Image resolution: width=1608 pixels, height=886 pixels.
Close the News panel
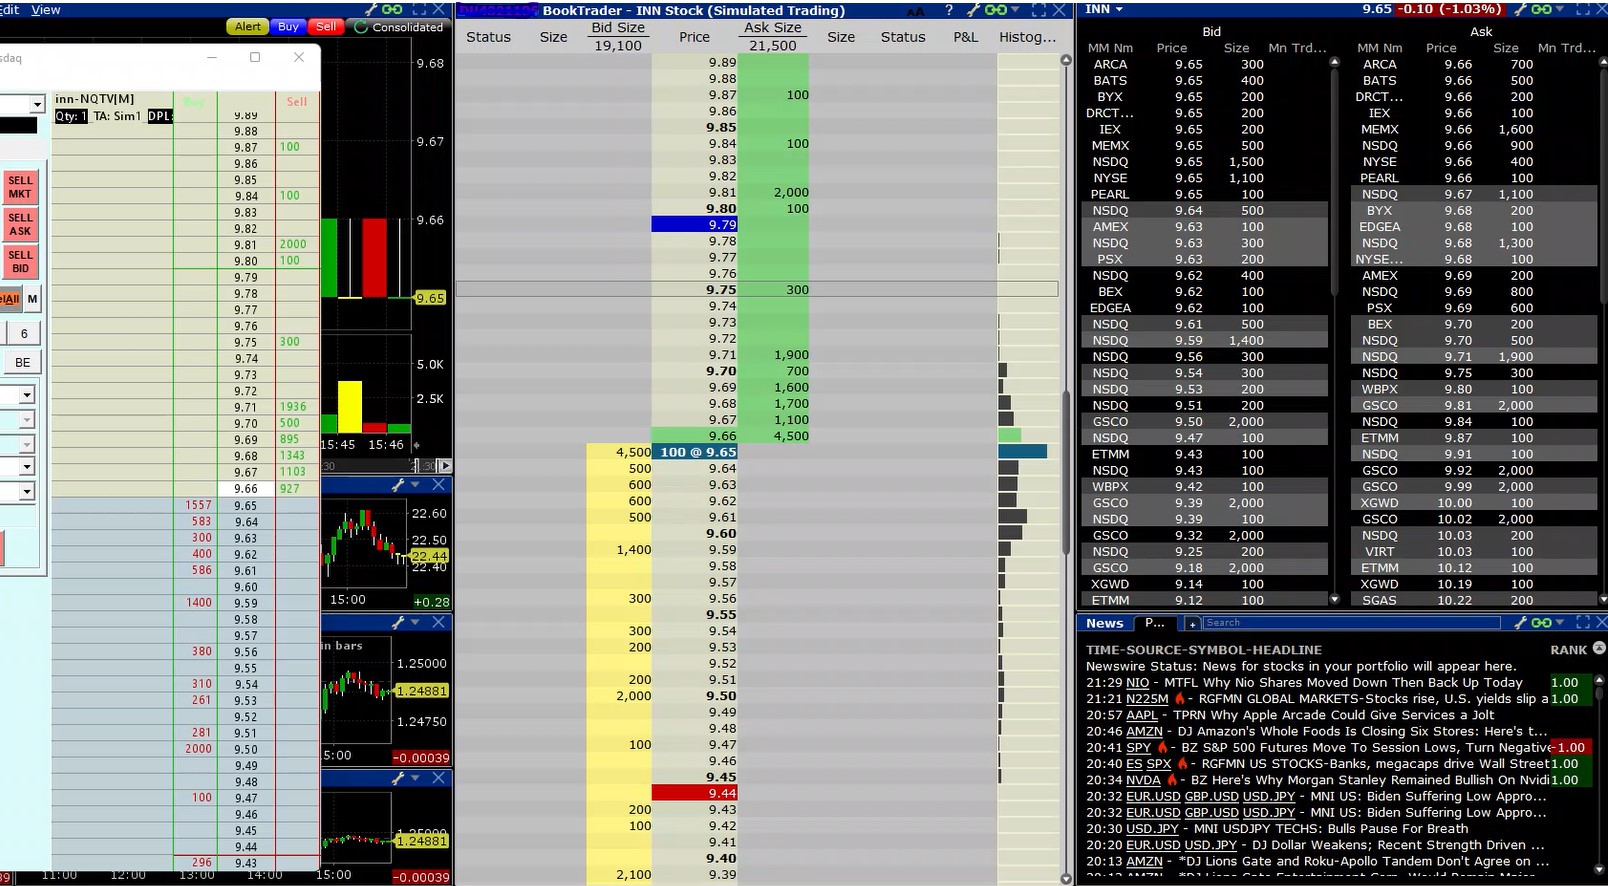[x=1603, y=623]
